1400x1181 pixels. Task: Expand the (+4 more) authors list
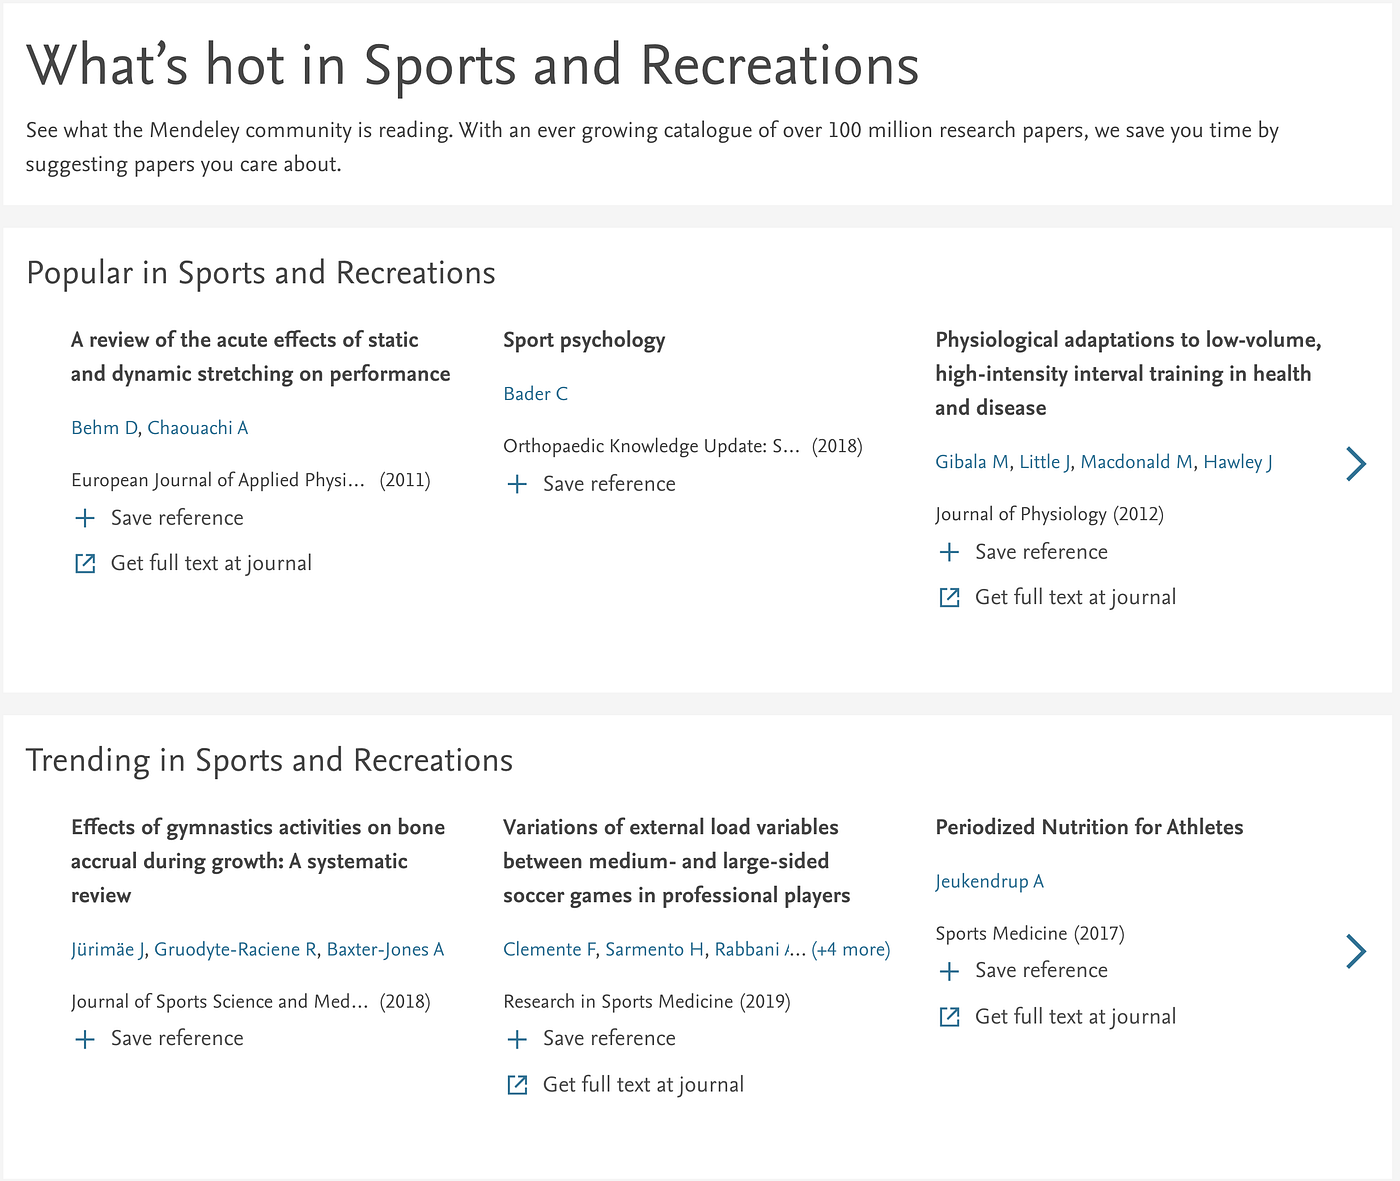[x=850, y=949]
